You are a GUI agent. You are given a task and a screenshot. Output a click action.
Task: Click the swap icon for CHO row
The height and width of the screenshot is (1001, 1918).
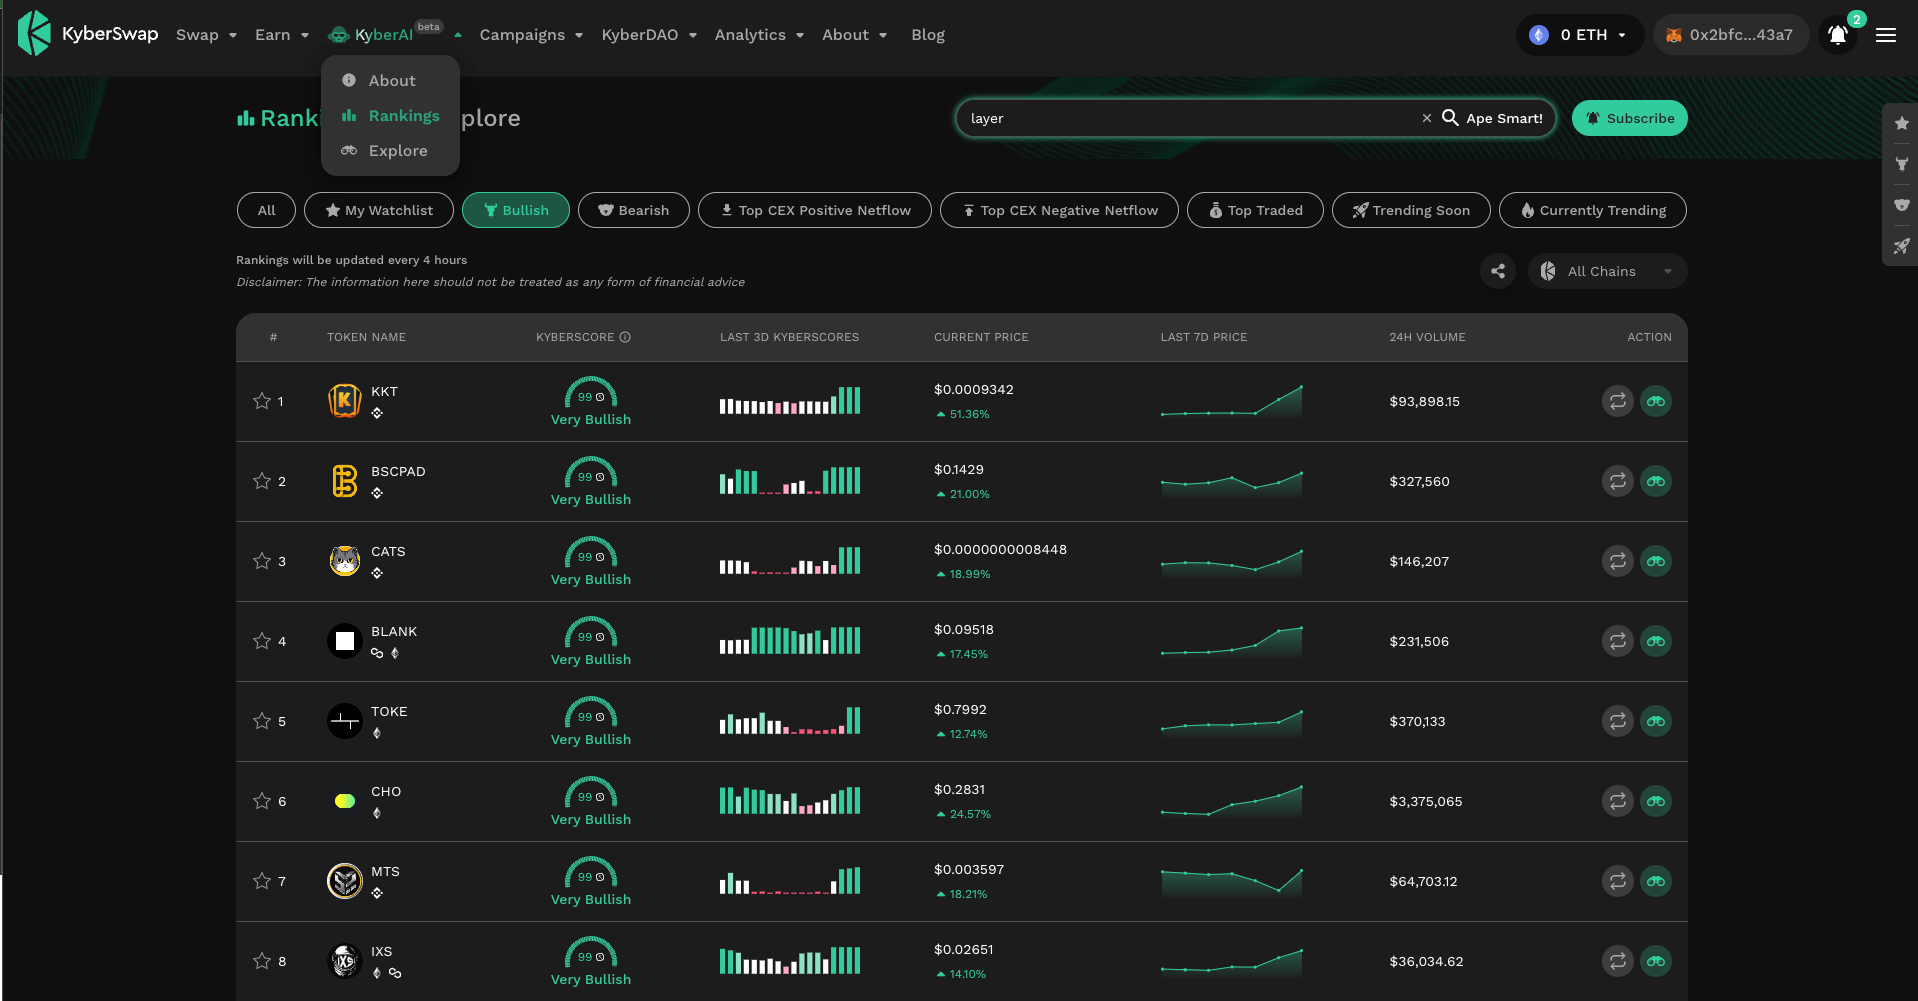1617,801
